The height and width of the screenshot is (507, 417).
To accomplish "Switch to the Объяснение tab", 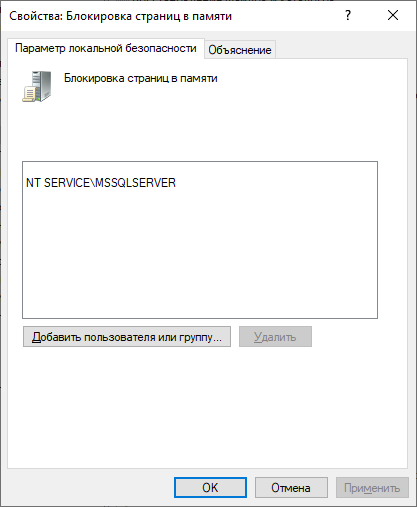I will pos(240,50).
